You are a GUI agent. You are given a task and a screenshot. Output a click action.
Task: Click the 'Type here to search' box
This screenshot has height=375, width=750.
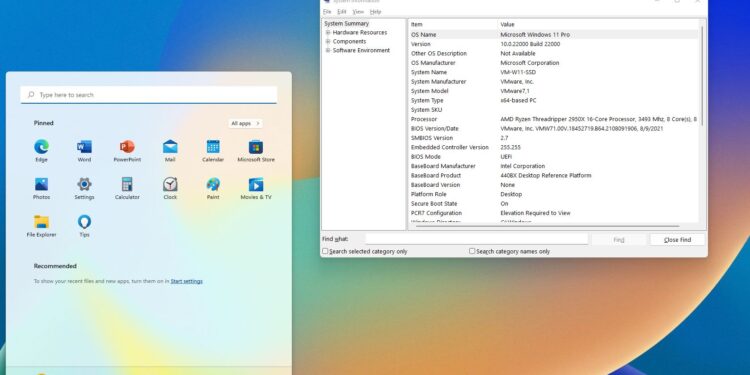click(149, 95)
